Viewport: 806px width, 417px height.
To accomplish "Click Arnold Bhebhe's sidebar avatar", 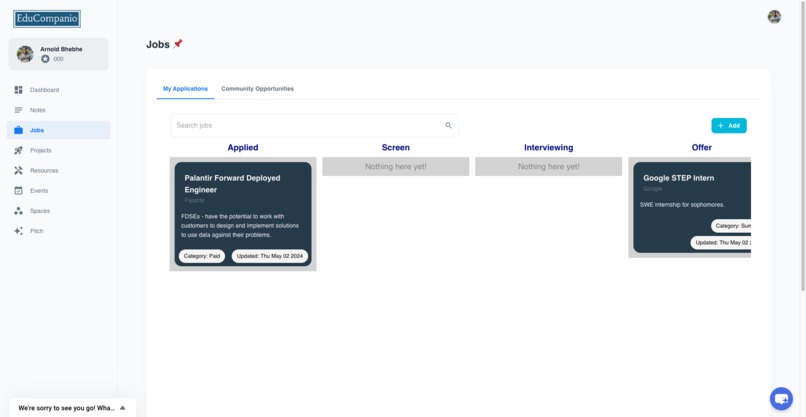I will [x=25, y=54].
